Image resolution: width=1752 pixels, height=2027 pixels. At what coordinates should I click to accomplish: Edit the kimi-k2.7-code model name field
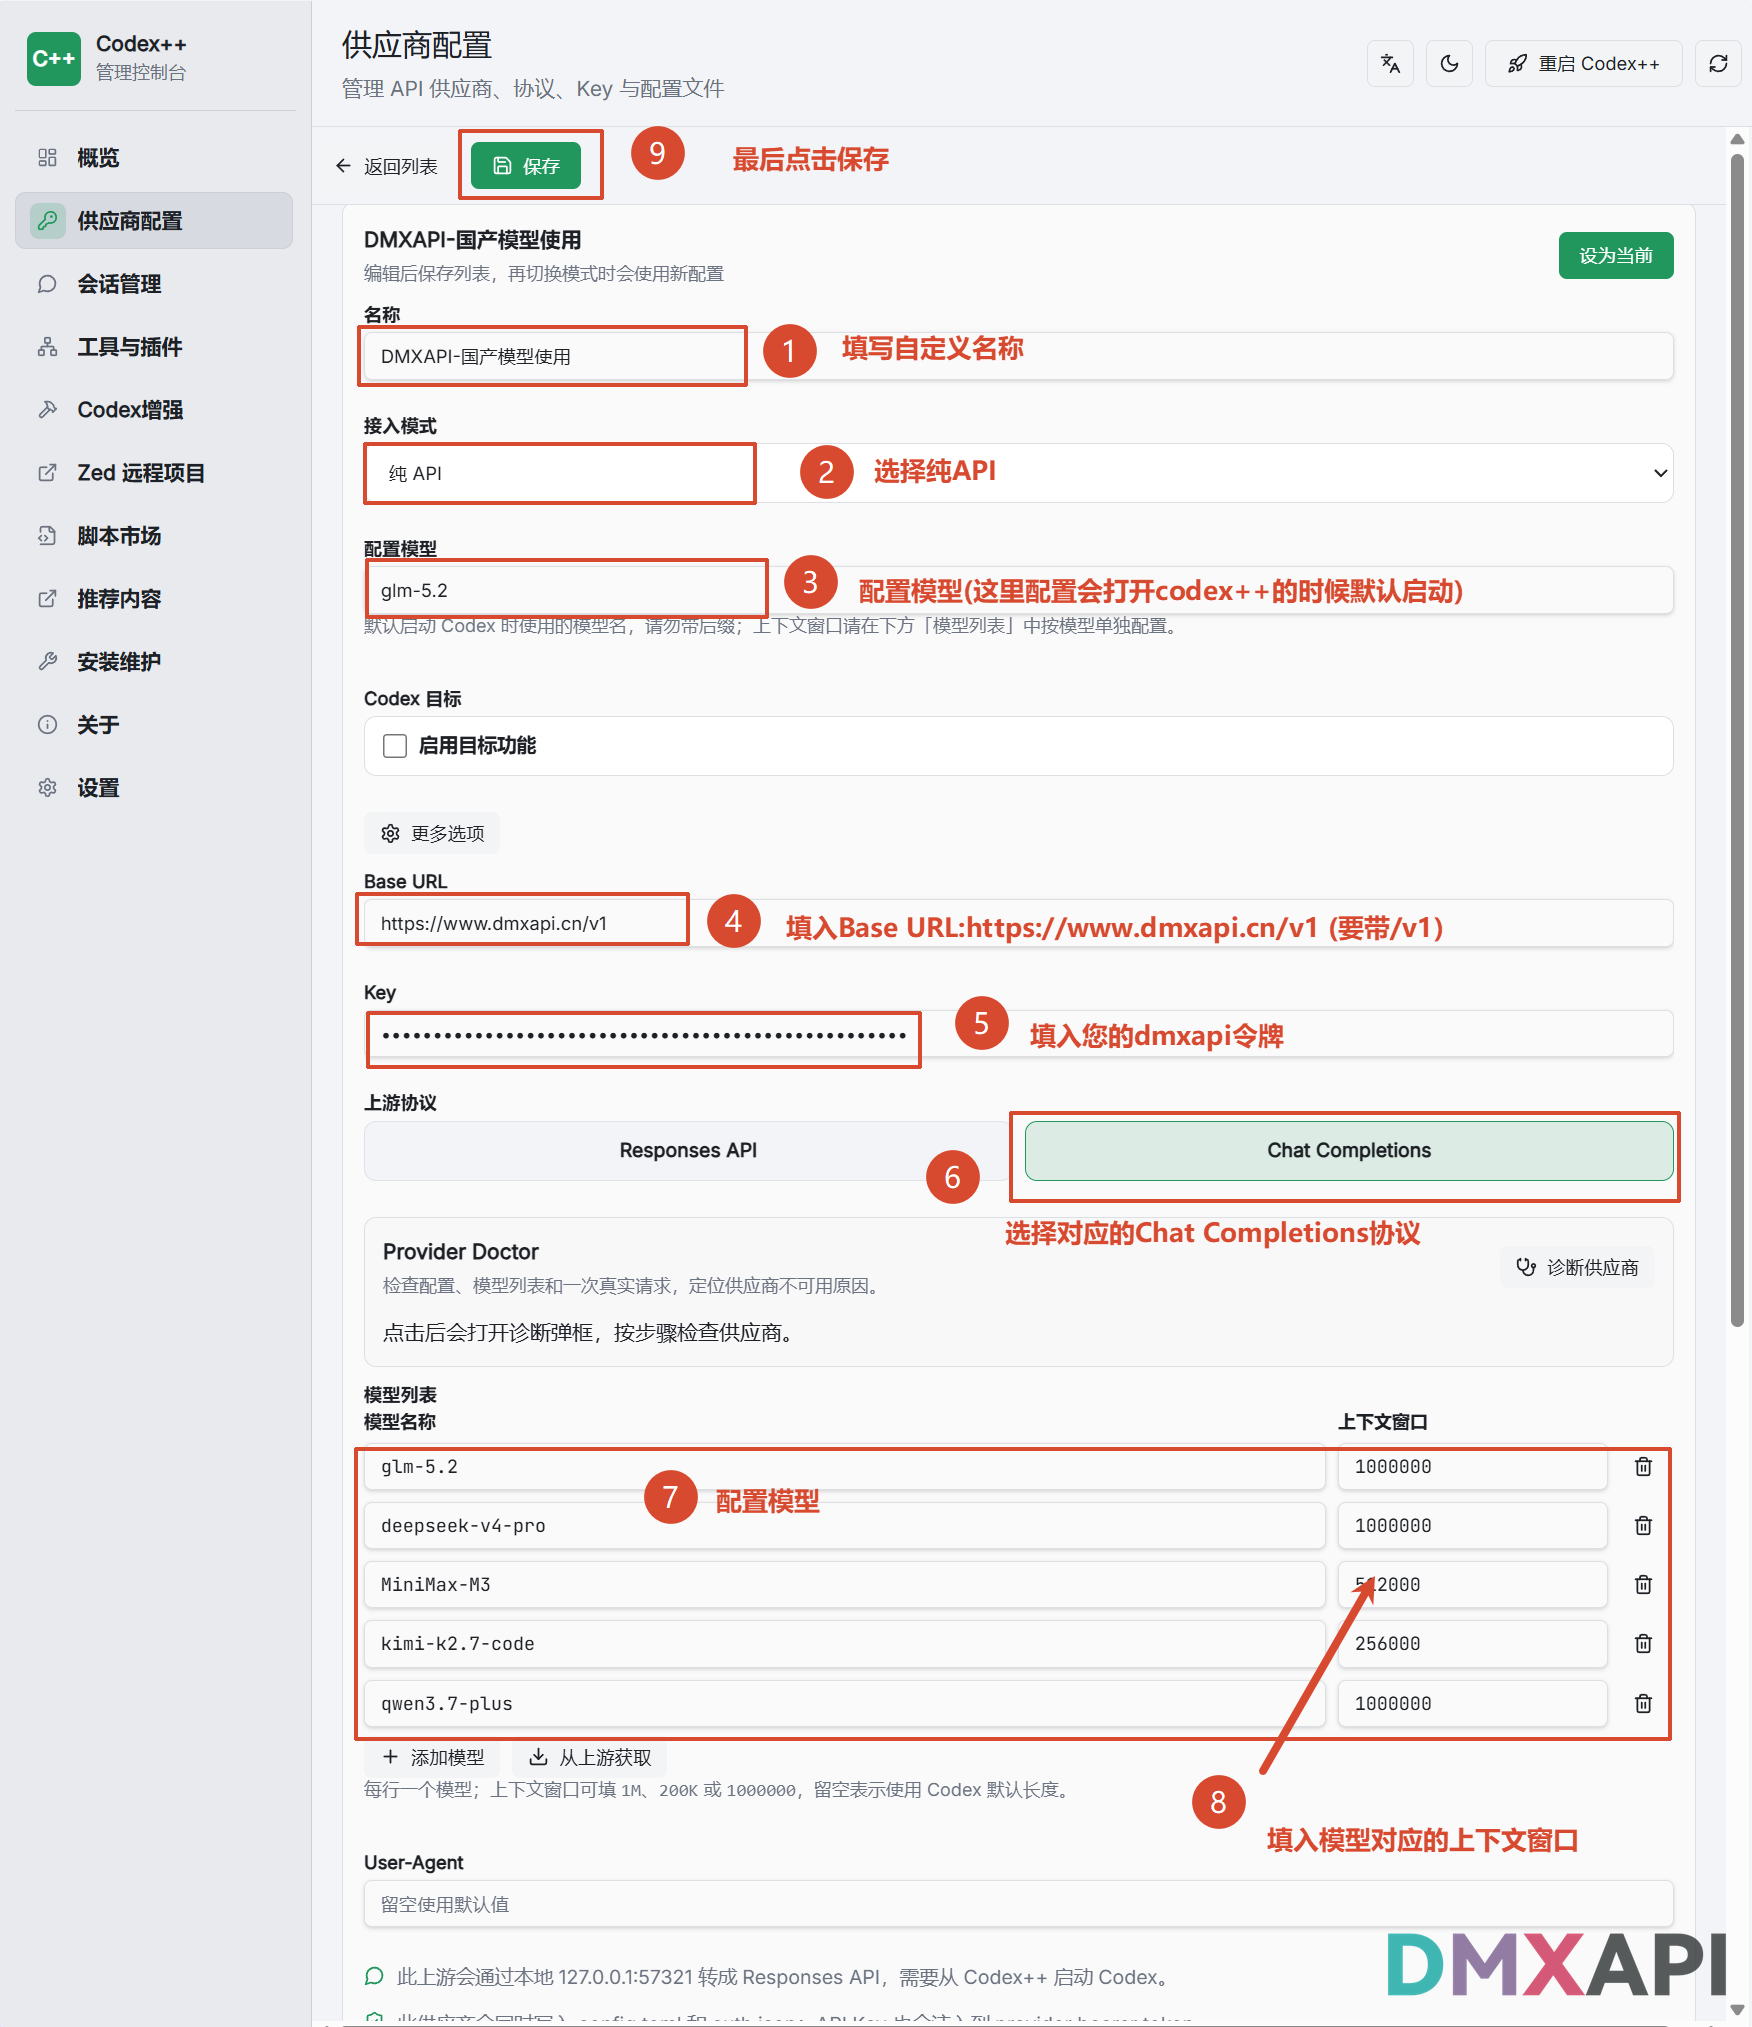coord(844,1644)
